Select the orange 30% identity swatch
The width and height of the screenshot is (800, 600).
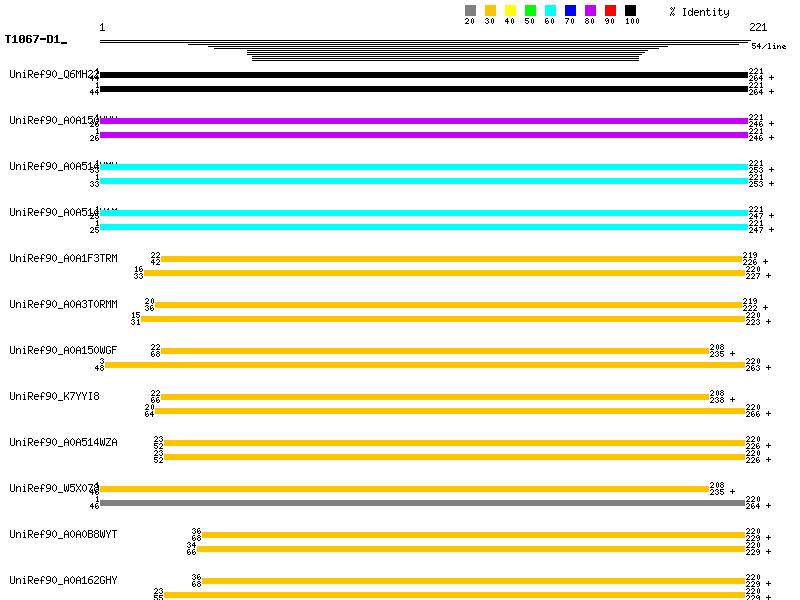click(x=490, y=11)
